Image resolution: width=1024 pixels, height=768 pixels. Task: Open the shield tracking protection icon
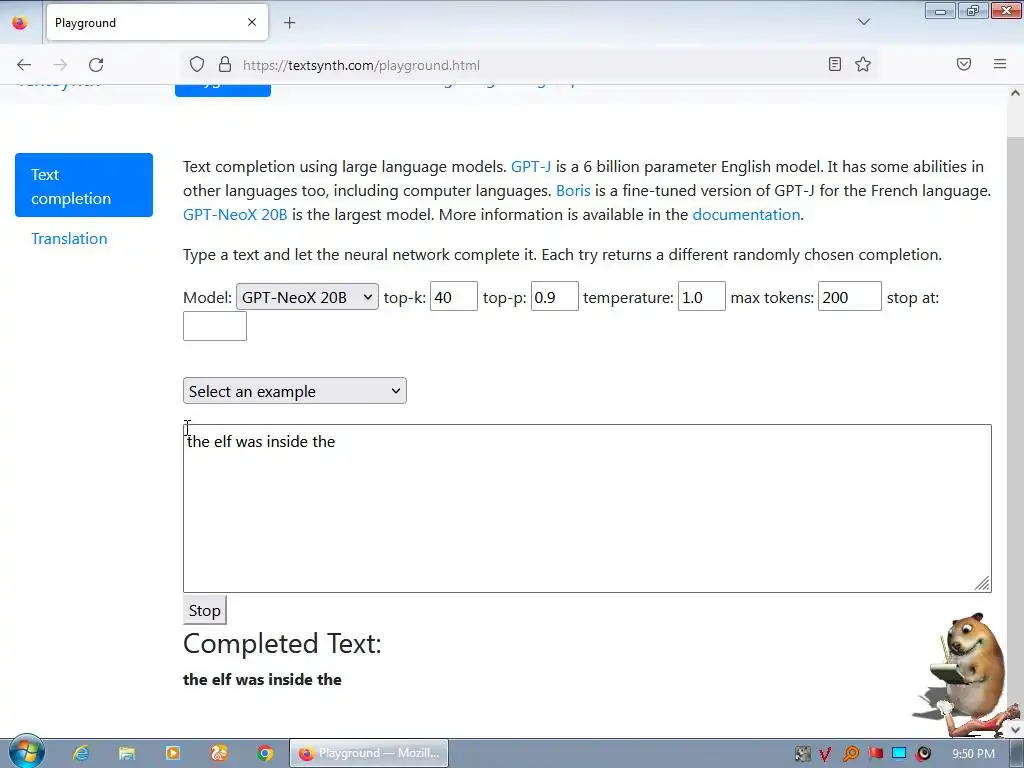(x=197, y=64)
